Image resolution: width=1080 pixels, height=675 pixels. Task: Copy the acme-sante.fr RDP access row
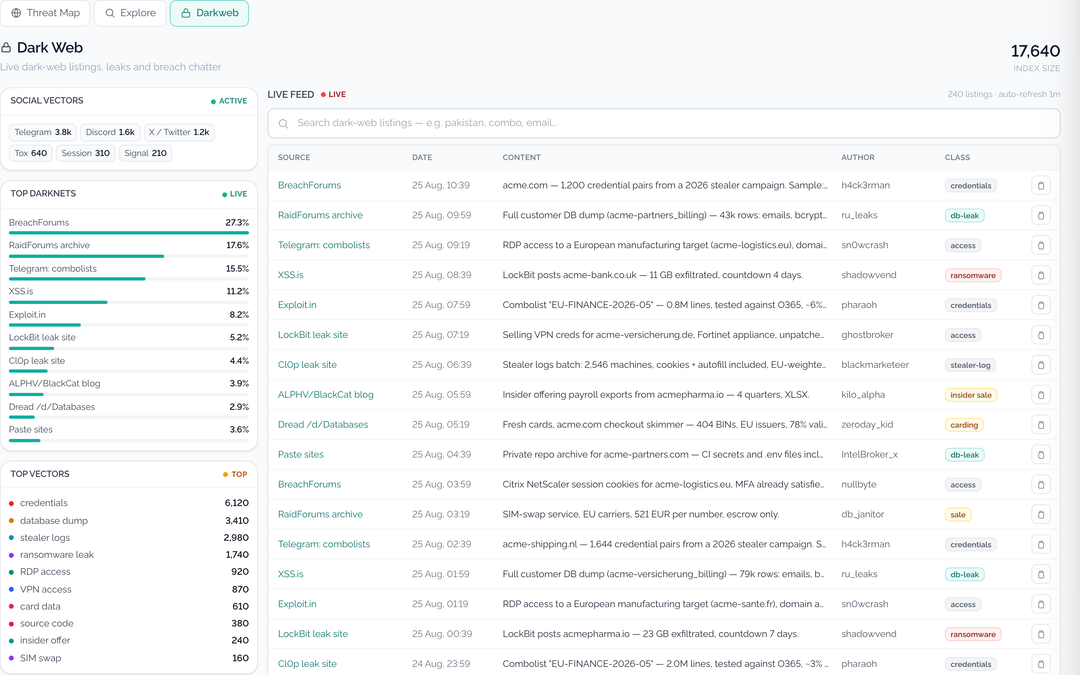click(1041, 605)
